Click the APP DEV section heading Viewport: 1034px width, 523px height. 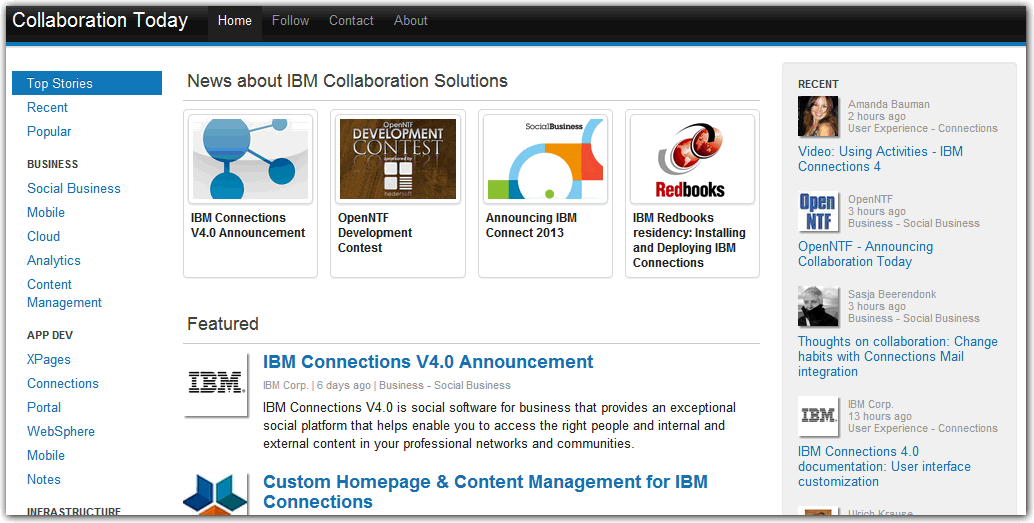(x=50, y=335)
